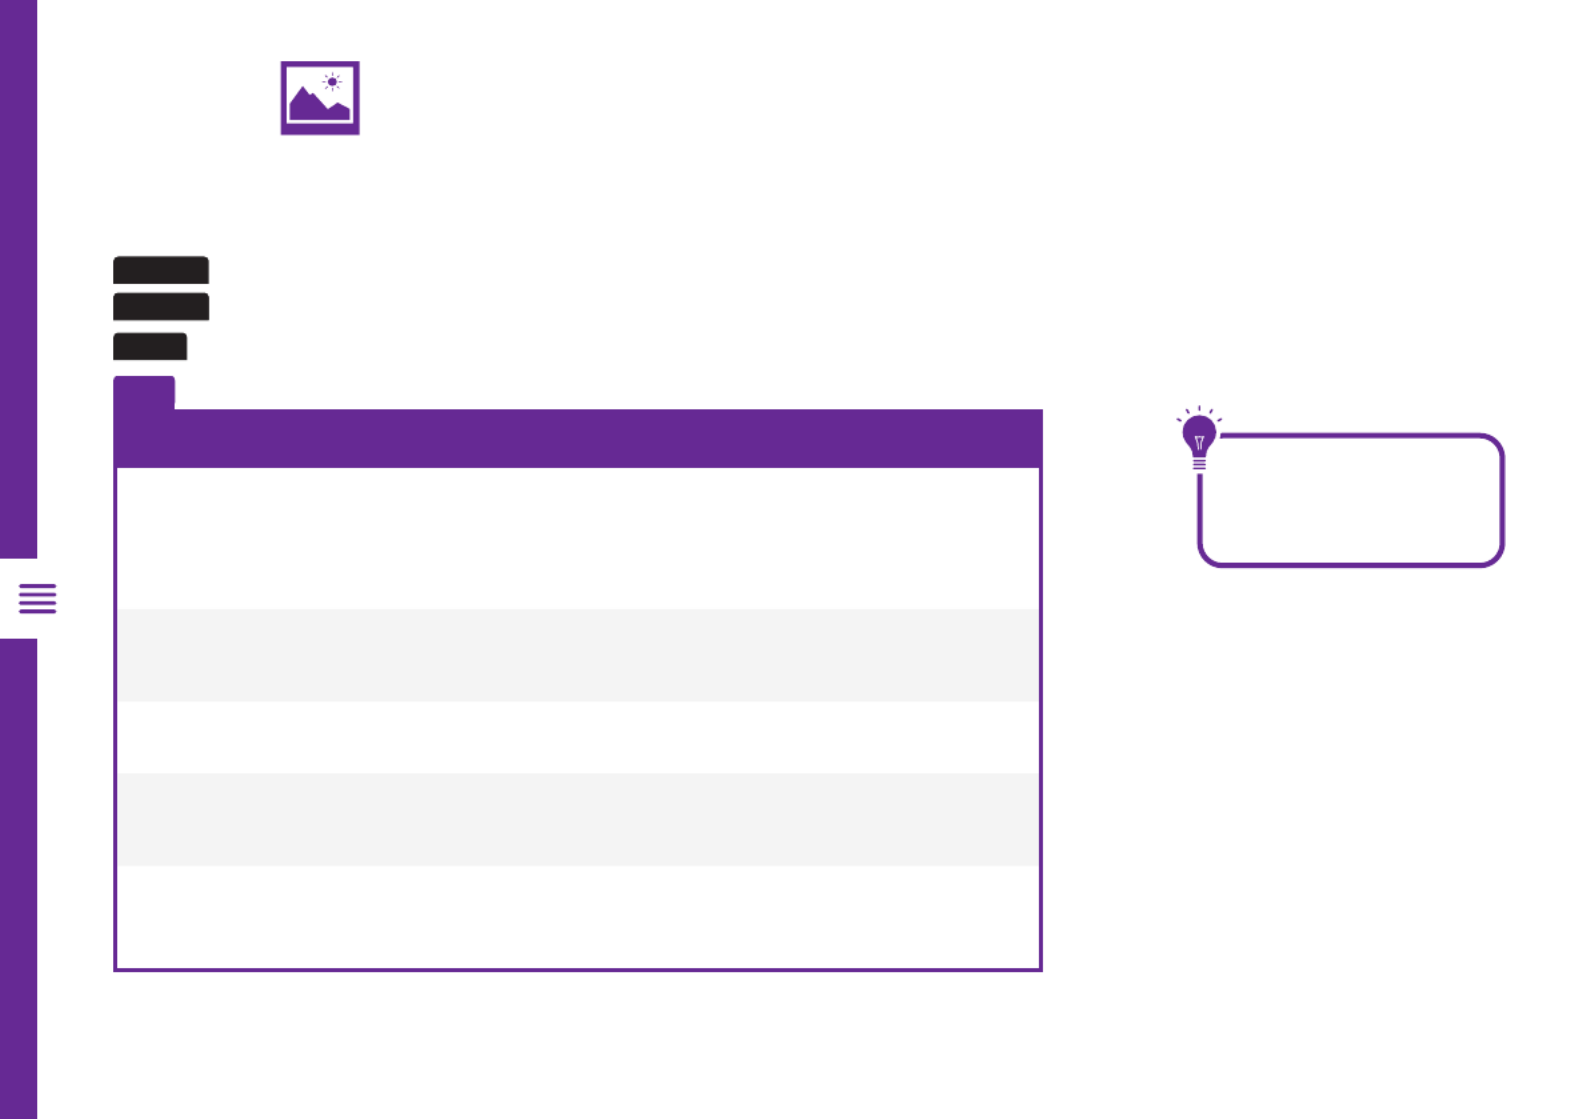Click the lightbulb tip icon
Image resolution: width=1587 pixels, height=1119 pixels.
click(x=1199, y=438)
